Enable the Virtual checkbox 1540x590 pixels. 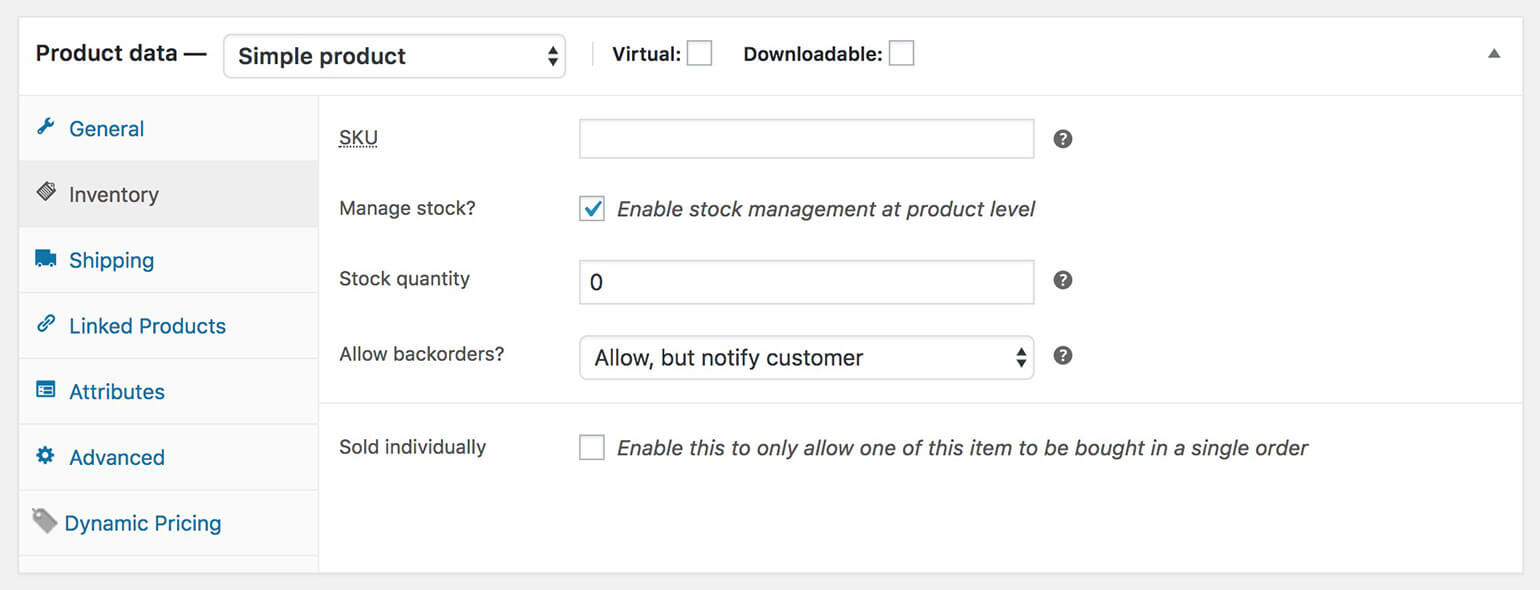699,53
